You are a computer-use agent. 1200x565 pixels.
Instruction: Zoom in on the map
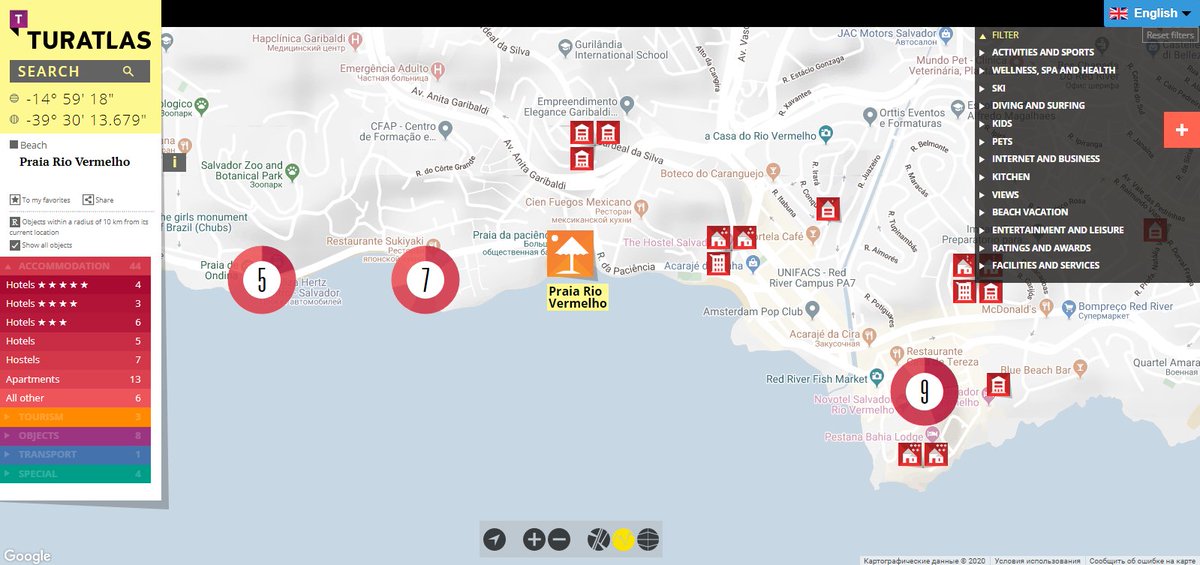534,540
